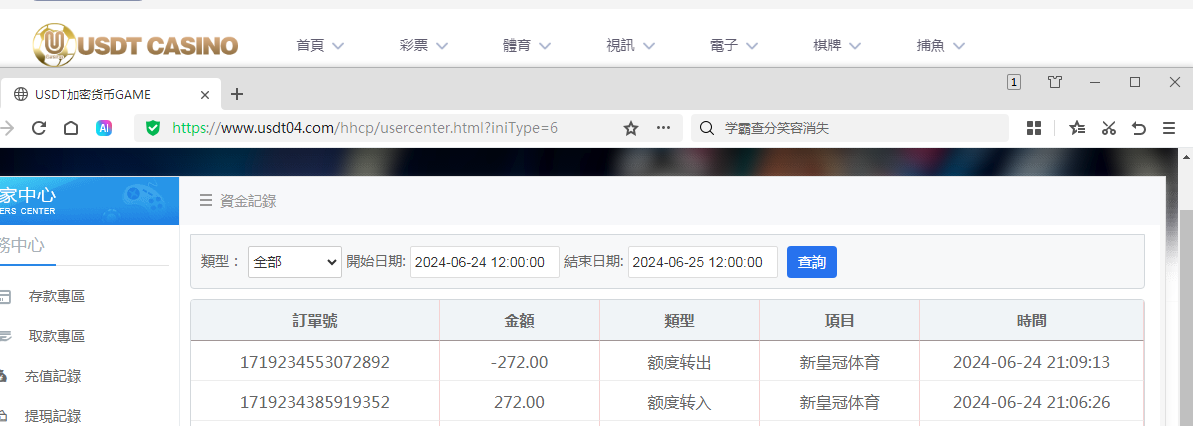The width and height of the screenshot is (1193, 426).
Task: Close the USDT加密货币GAME tab
Action: point(205,95)
